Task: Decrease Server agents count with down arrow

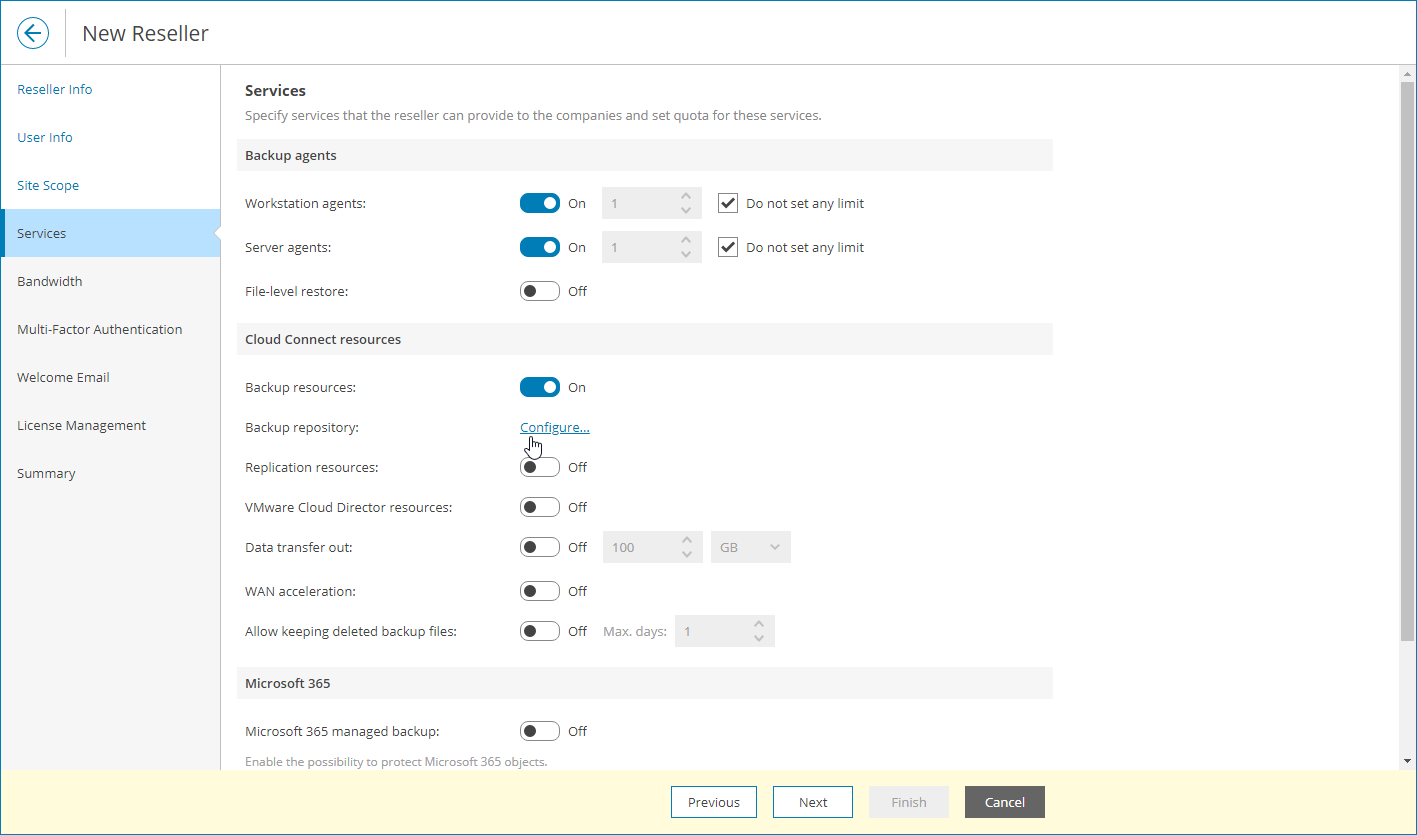Action: click(x=686, y=254)
